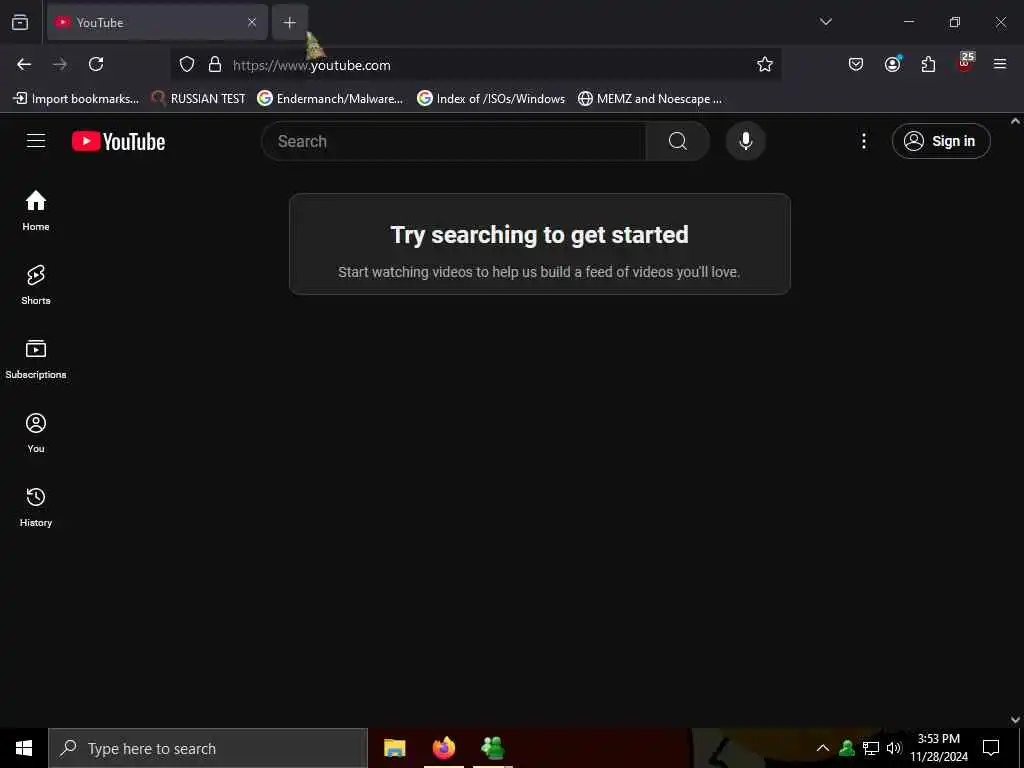The image size is (1024, 768).
Task: Open the Extensions puzzle icon
Action: click(928, 64)
